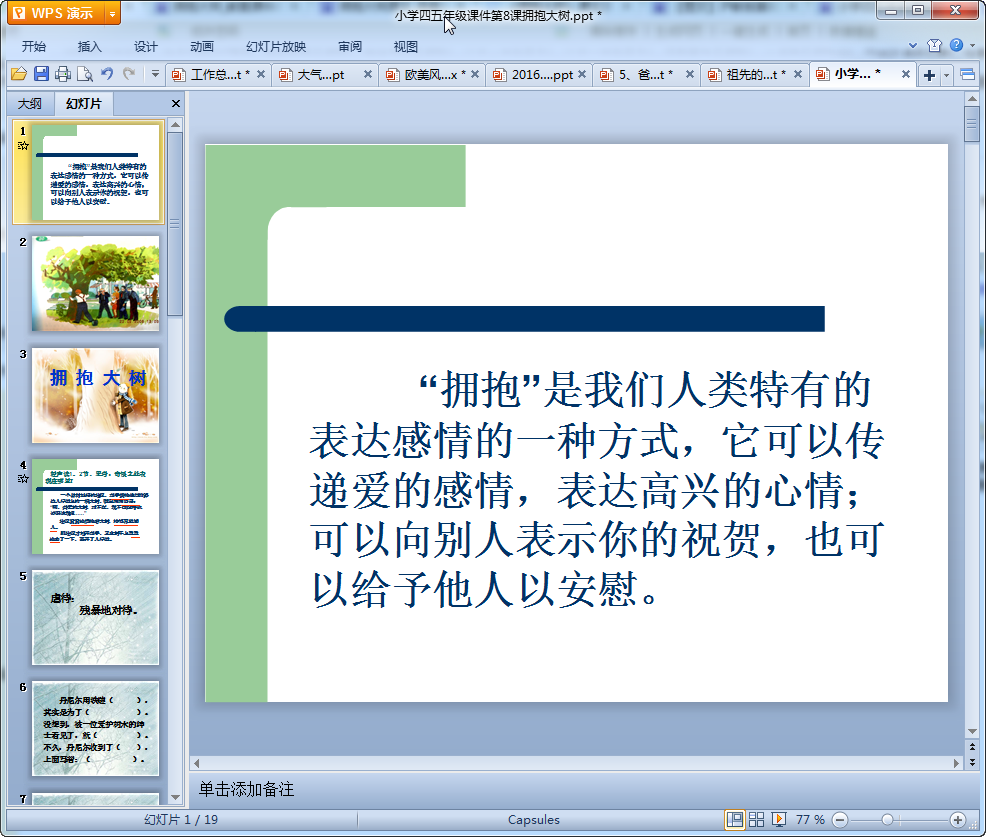Open the file with the folder icon
Screen dimensions: 986x837
pyautogui.click(x=19, y=74)
